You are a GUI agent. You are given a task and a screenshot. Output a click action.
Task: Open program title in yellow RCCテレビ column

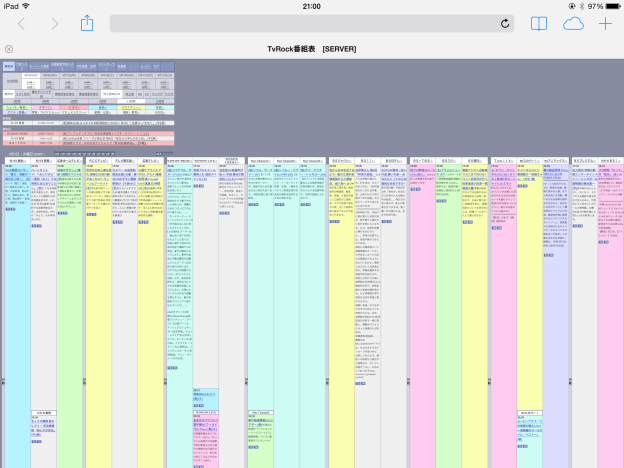click(99, 177)
